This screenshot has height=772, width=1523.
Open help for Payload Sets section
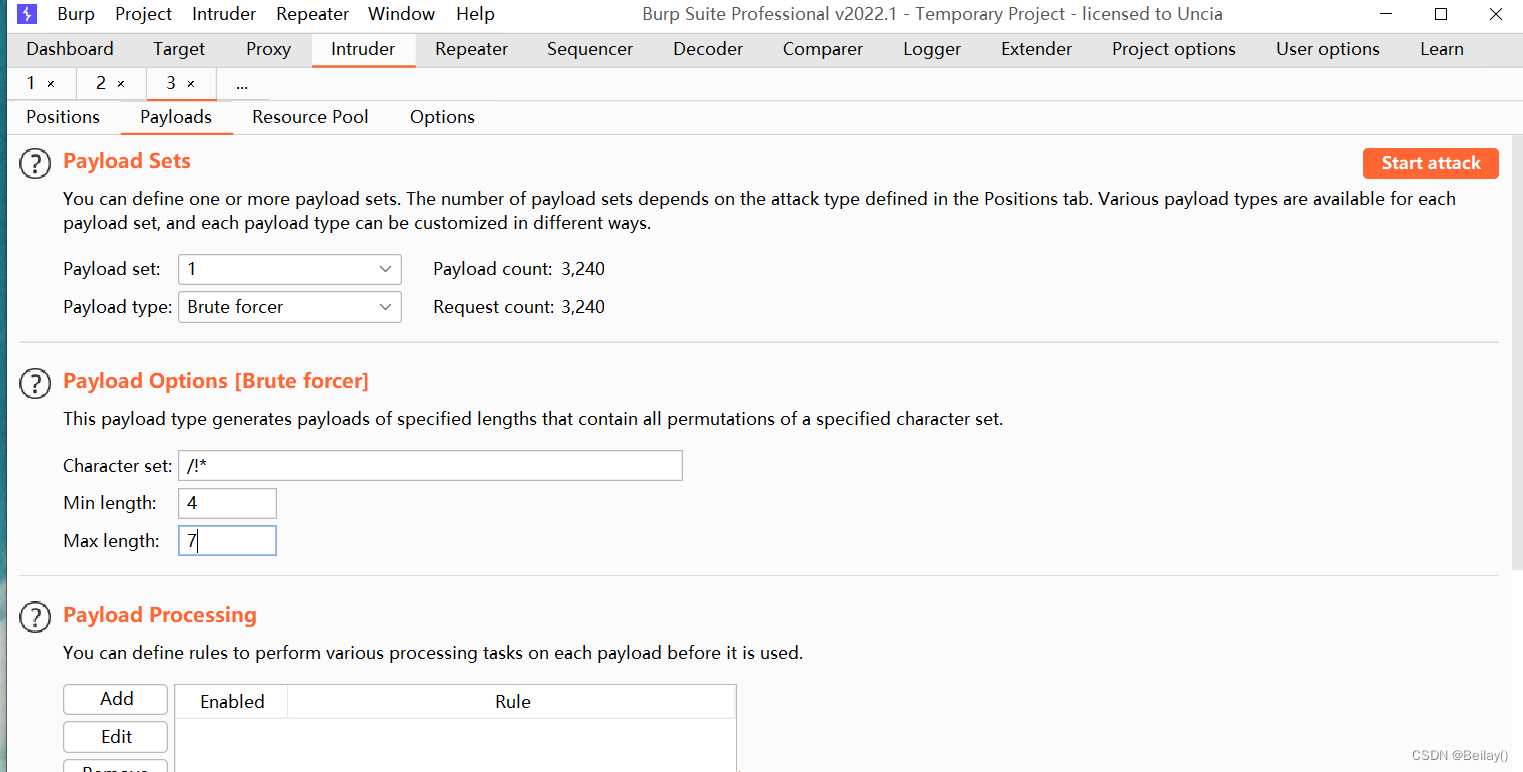[35, 164]
